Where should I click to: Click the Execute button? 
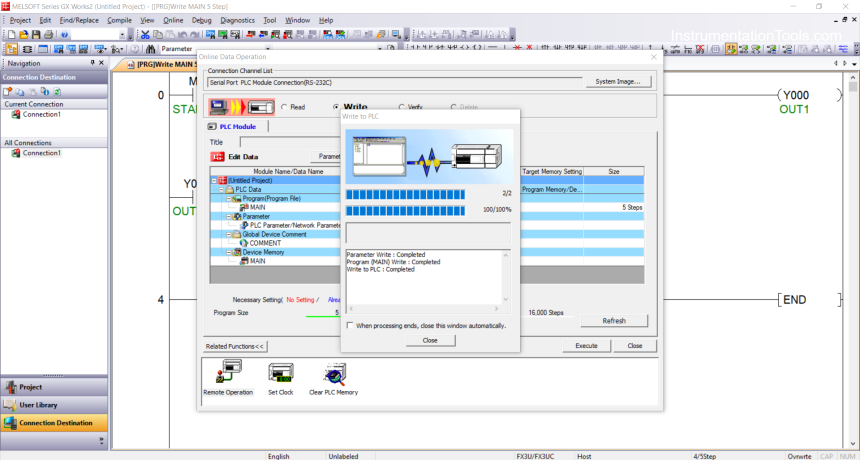[x=586, y=346]
